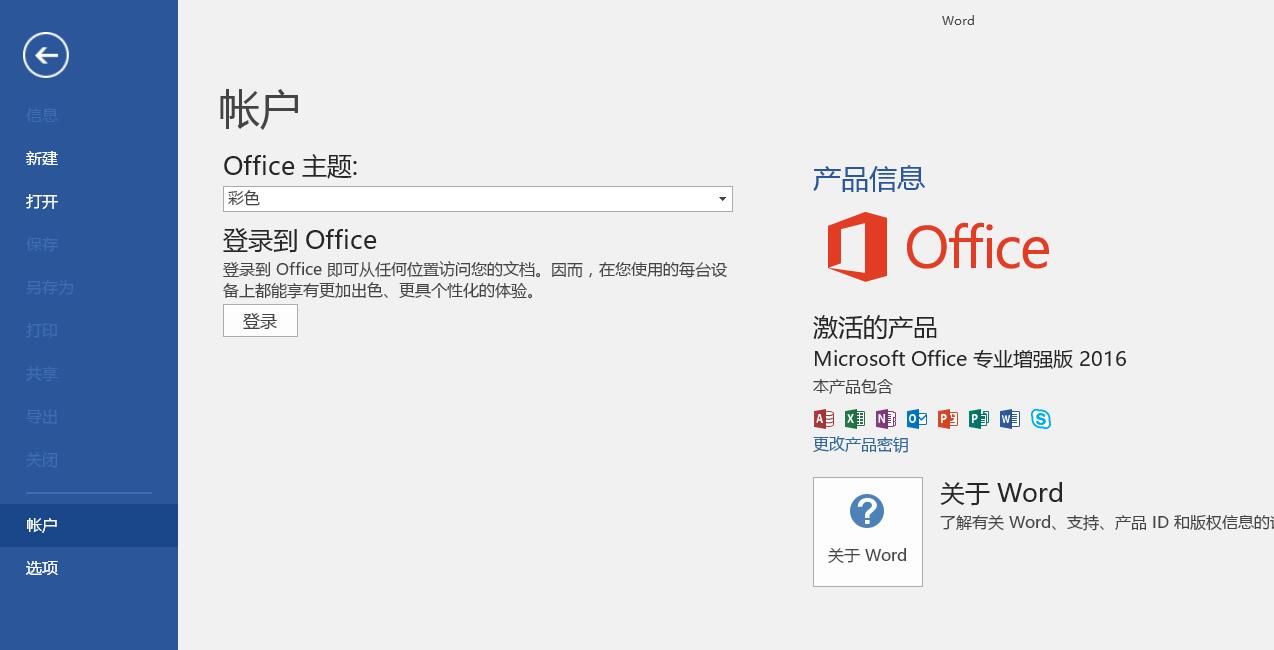1274x650 pixels.
Task: Click the Excel app icon
Action: pos(855,419)
